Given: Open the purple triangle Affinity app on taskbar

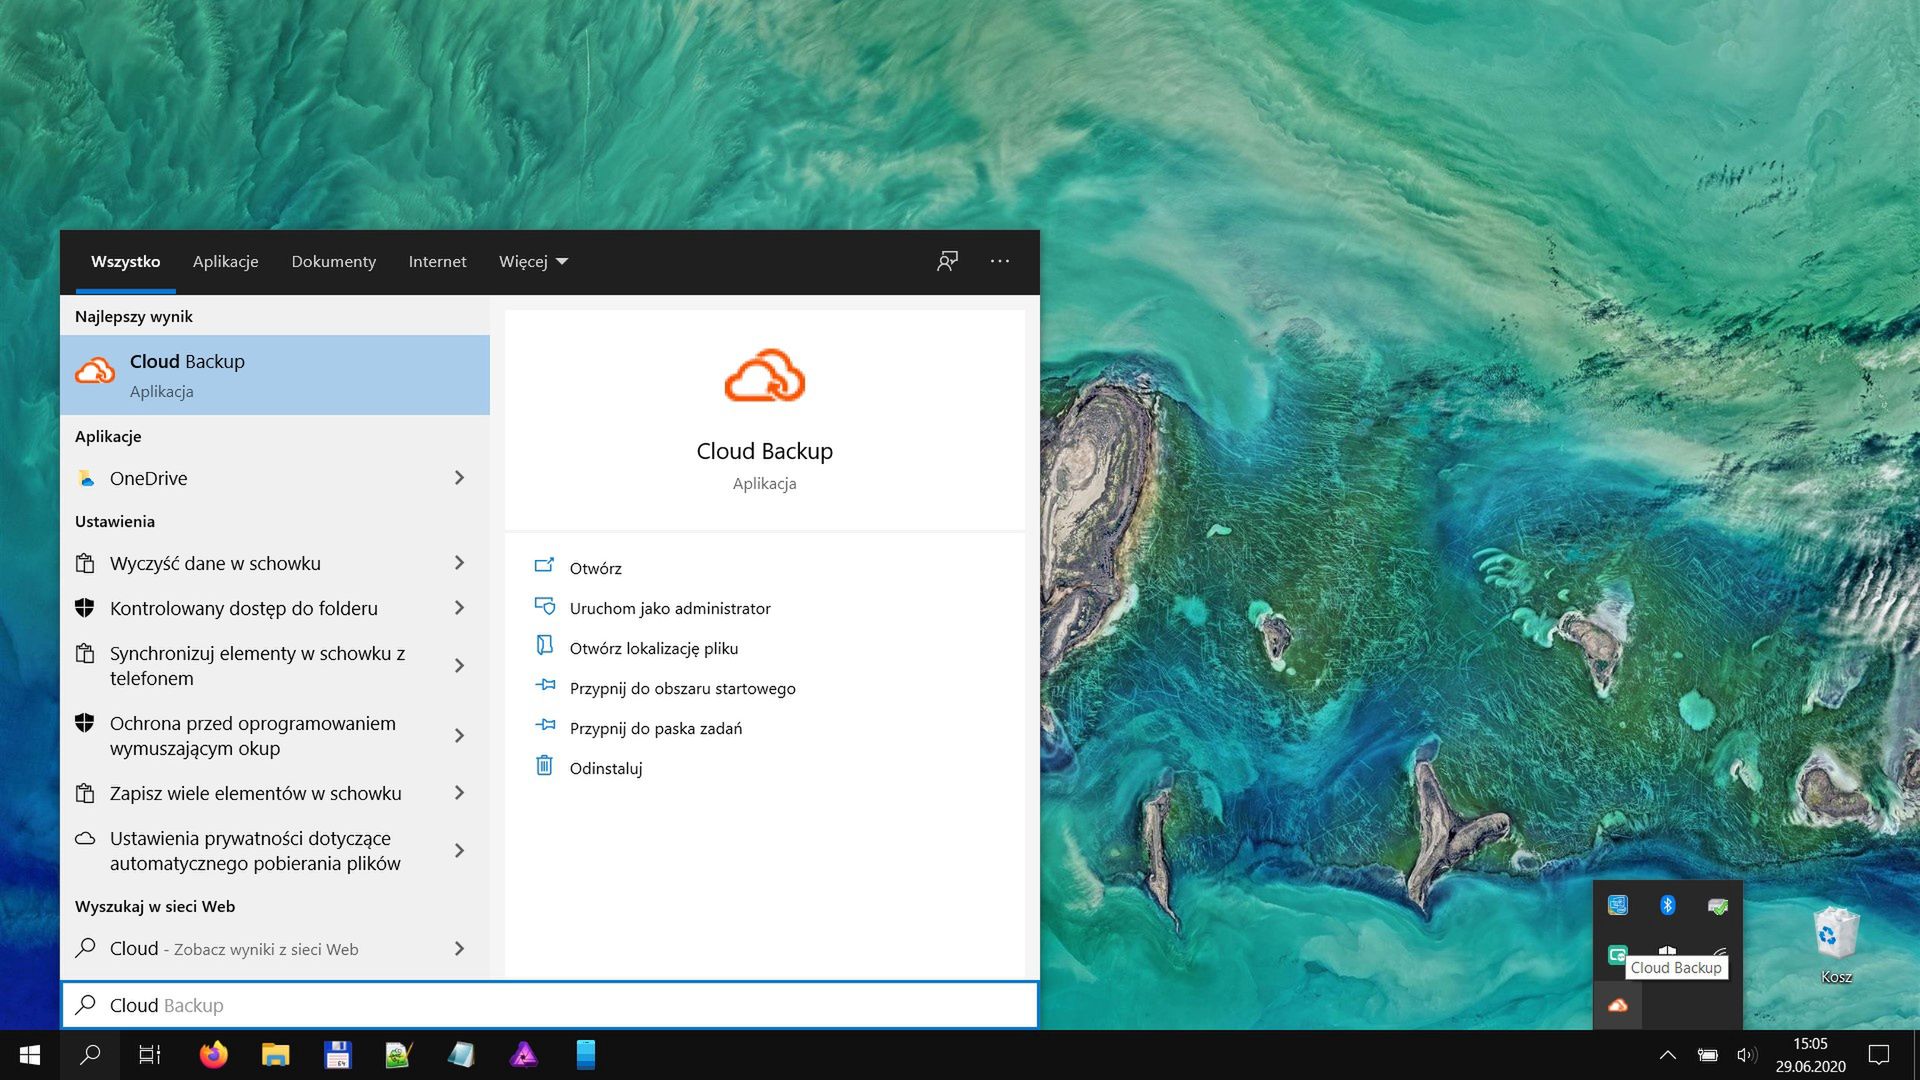Looking at the screenshot, I should click(523, 1055).
